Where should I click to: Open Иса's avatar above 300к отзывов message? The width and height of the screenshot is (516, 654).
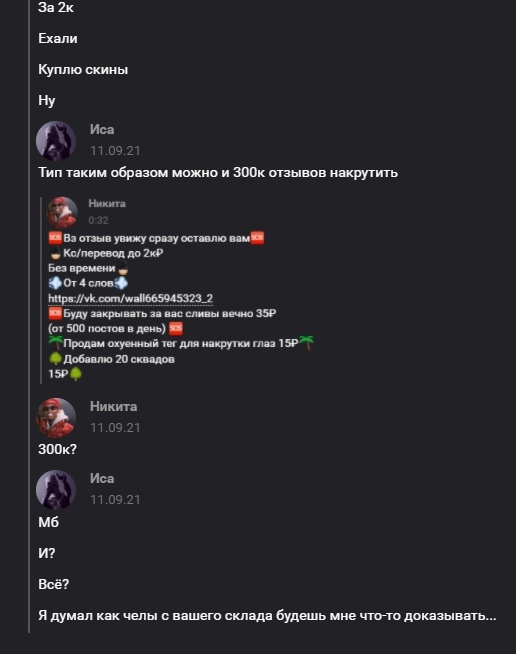point(56,141)
